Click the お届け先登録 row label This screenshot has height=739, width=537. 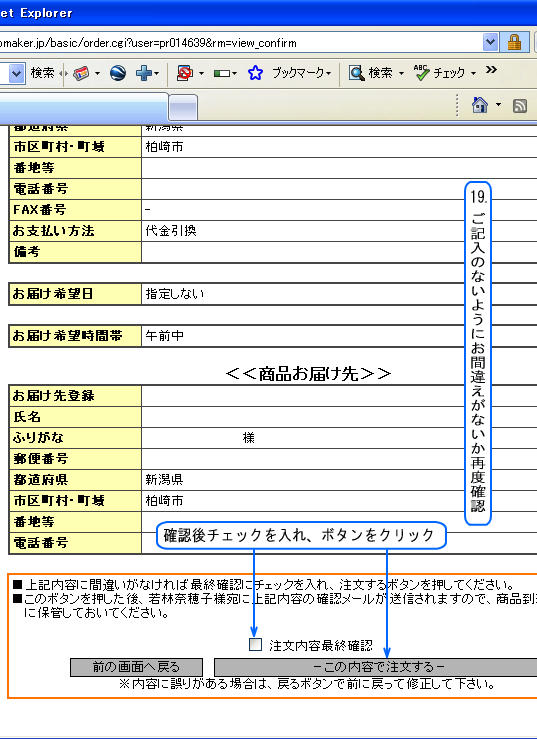75,396
